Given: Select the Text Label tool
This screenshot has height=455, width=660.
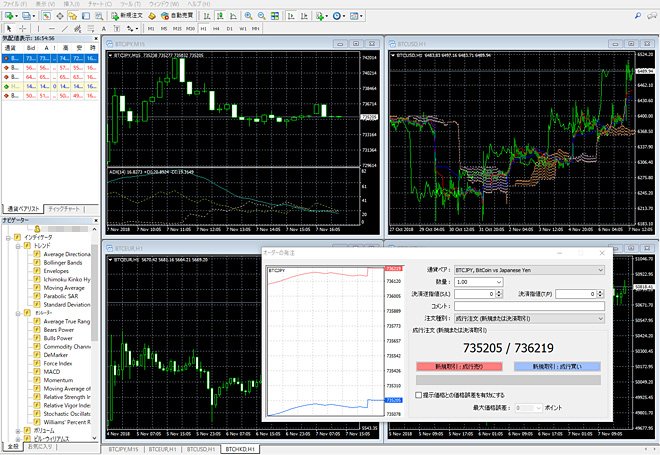Looking at the screenshot, I should coord(117,29).
